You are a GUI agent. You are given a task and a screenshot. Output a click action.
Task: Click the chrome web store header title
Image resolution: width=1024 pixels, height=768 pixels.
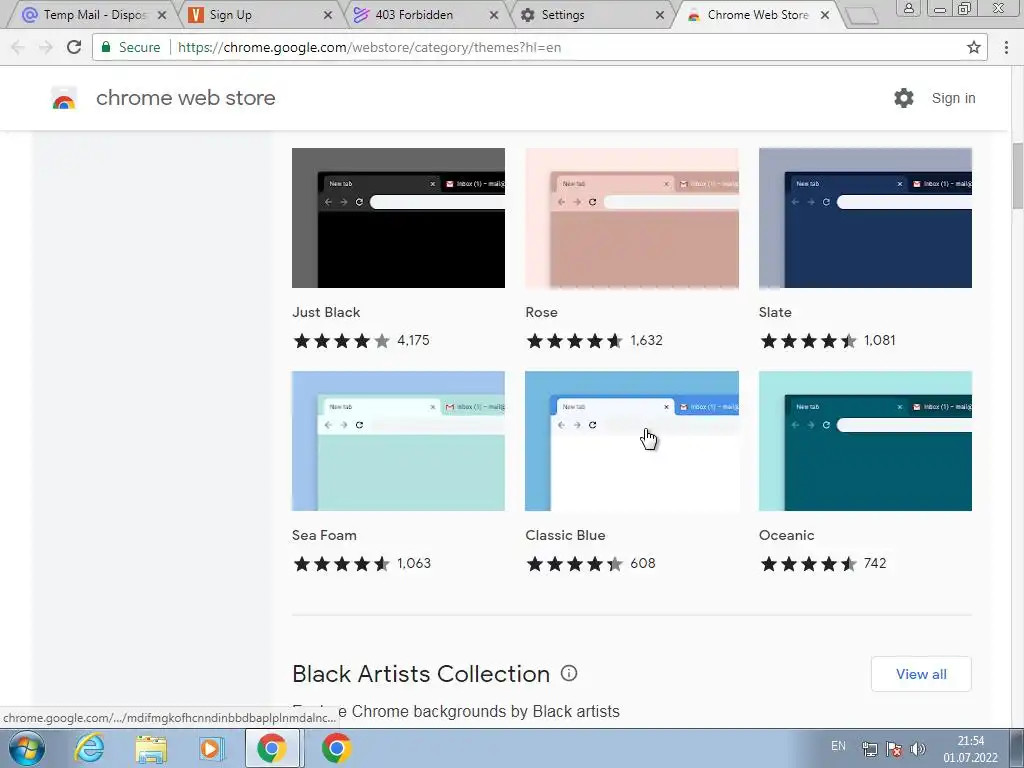[x=185, y=98]
